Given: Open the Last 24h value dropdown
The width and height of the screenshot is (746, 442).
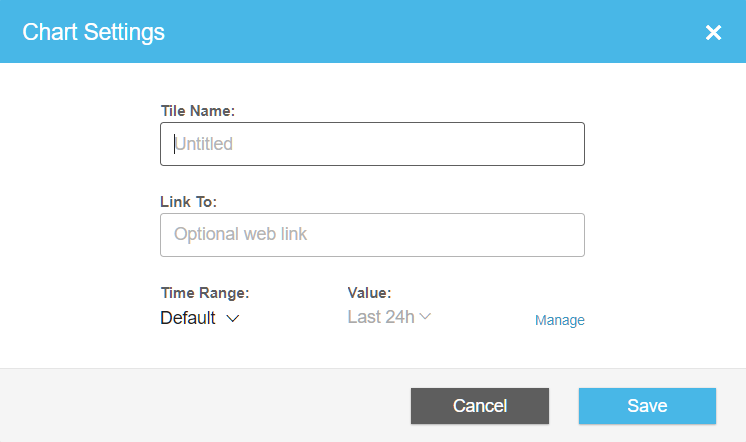Looking at the screenshot, I should point(389,317).
